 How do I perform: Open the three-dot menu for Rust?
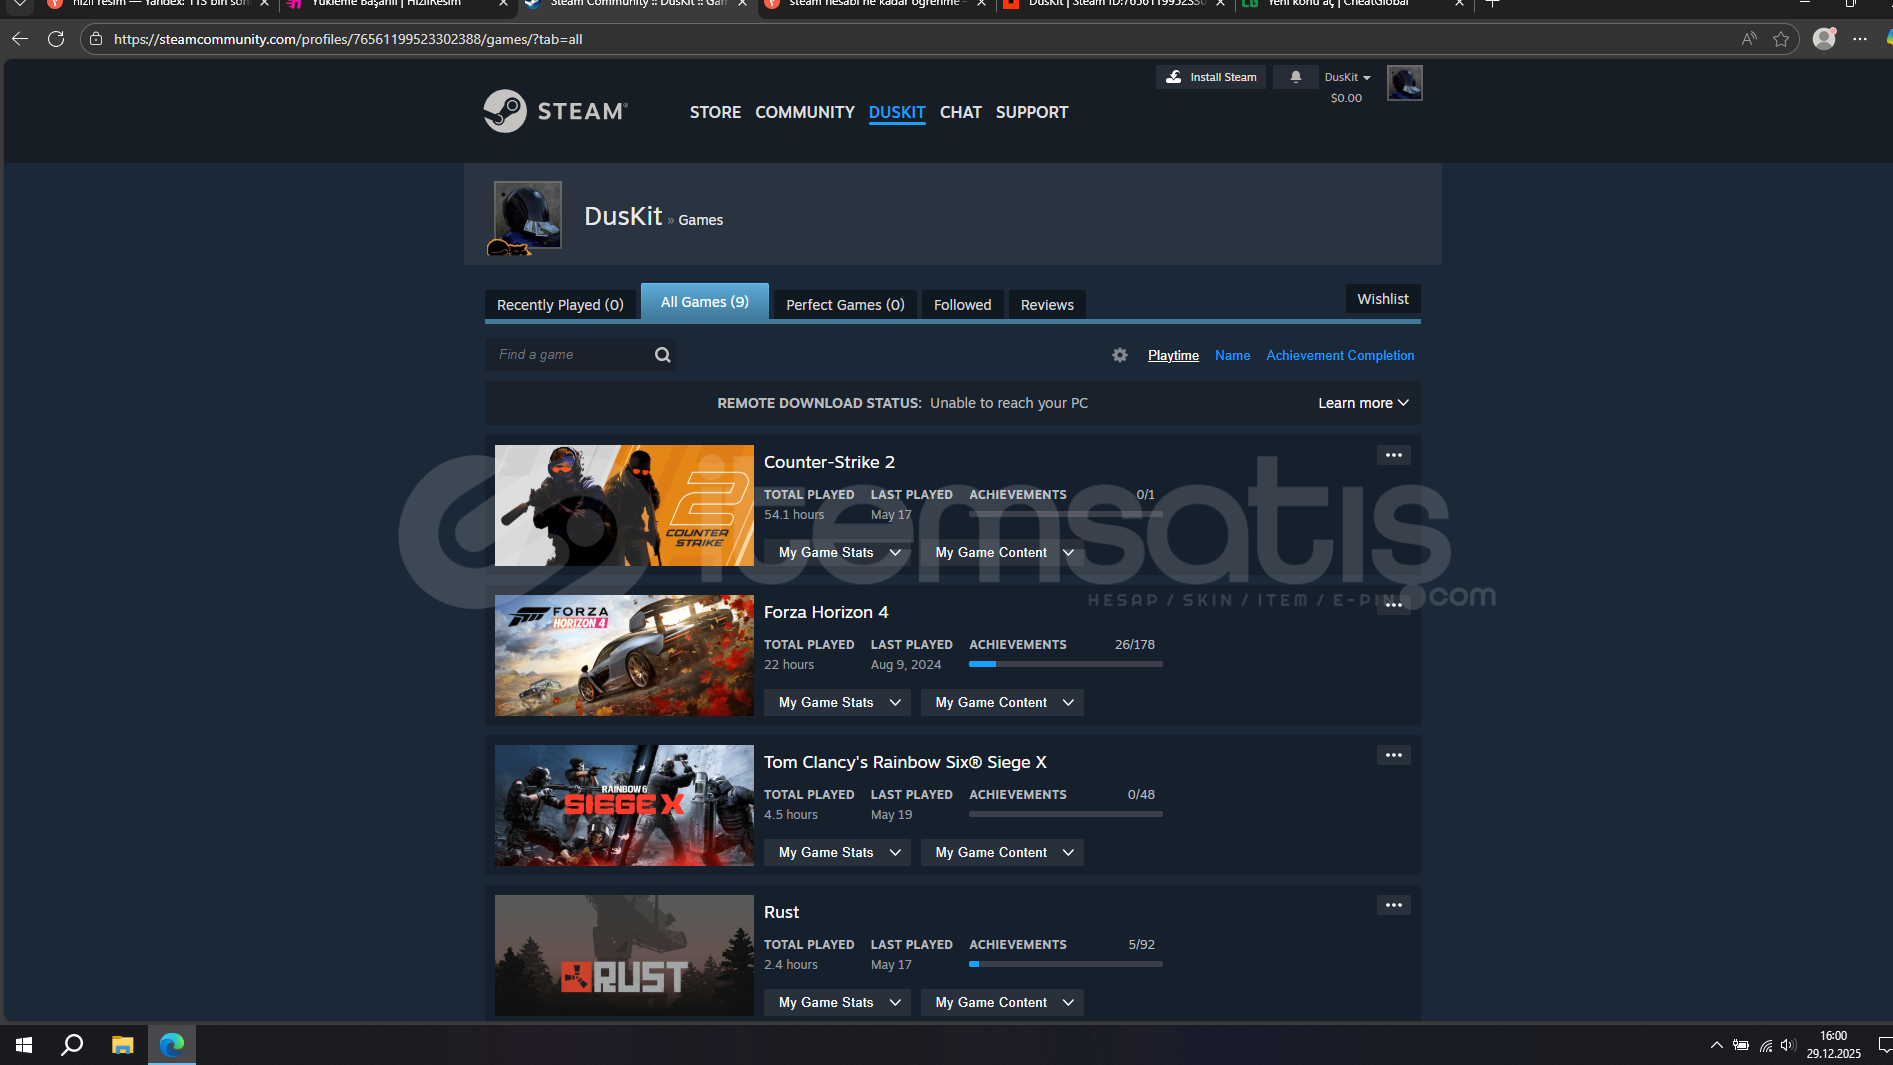pos(1393,905)
